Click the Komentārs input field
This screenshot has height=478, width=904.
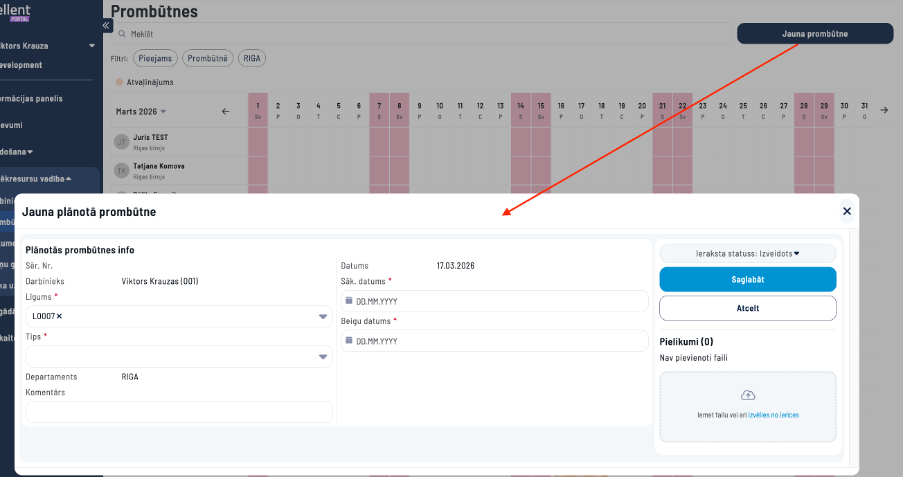[x=178, y=412]
